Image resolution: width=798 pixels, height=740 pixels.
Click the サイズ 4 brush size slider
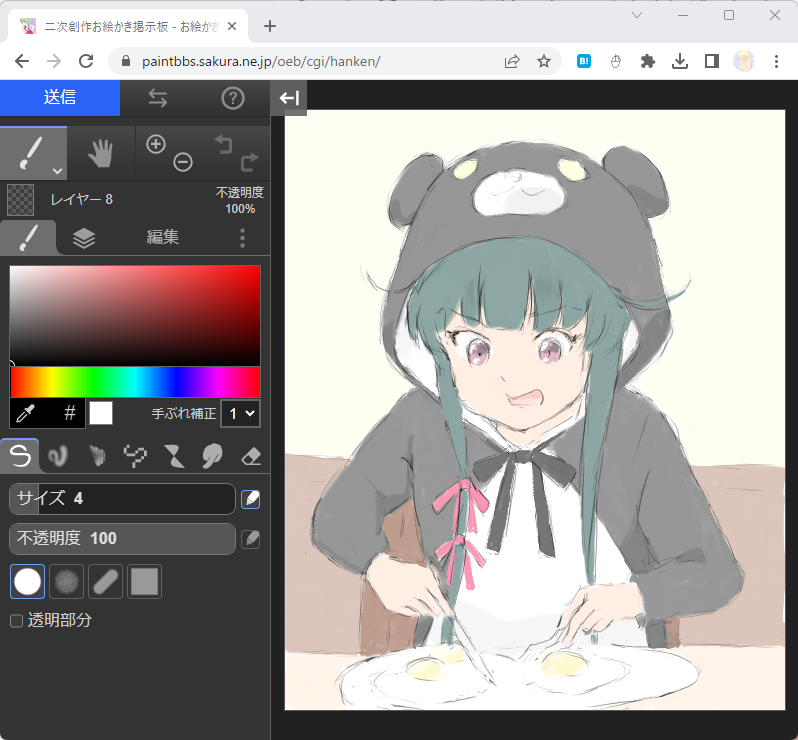pyautogui.click(x=122, y=499)
